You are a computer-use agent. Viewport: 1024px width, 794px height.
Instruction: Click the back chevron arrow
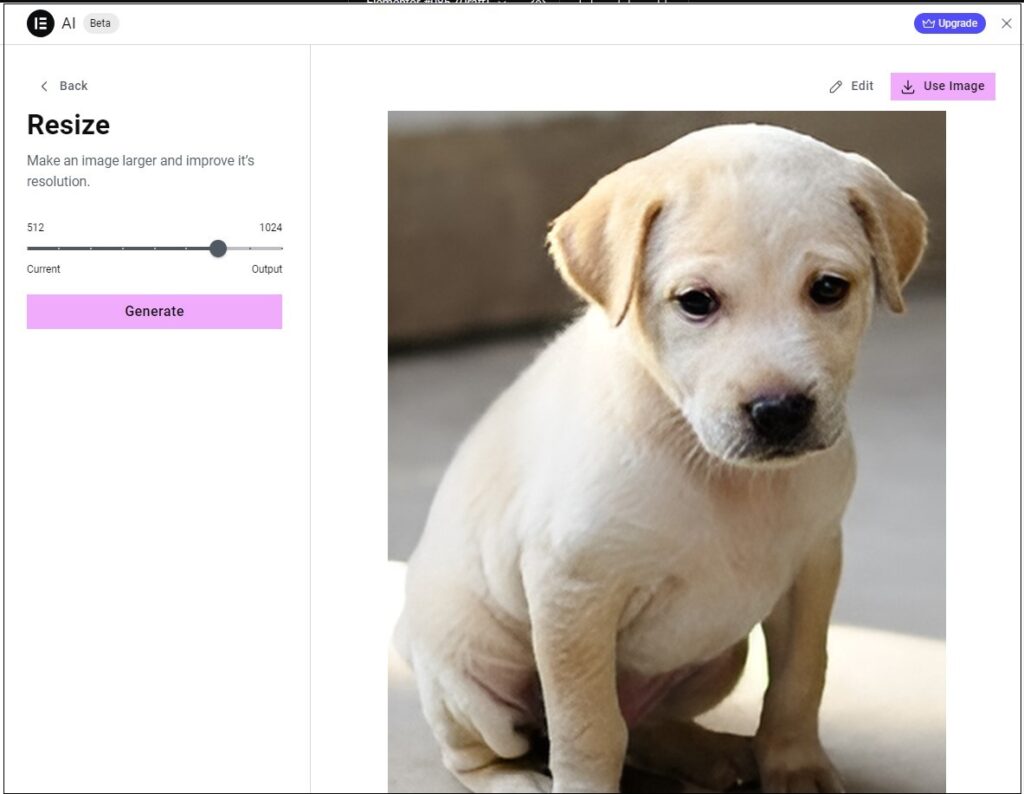(44, 86)
